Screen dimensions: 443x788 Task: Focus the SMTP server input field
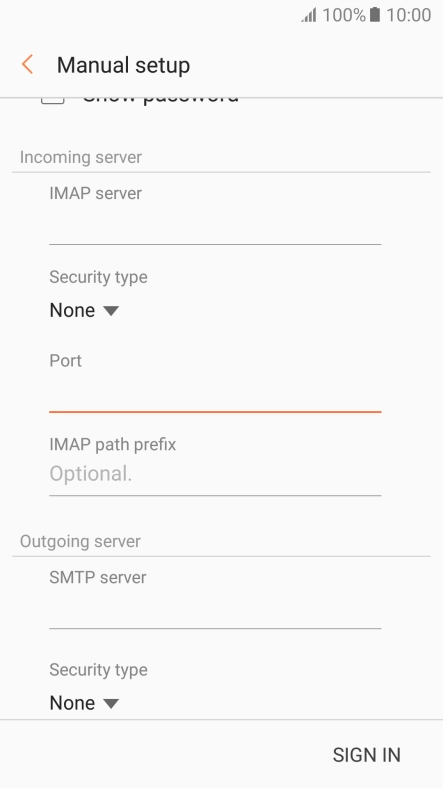[215, 612]
